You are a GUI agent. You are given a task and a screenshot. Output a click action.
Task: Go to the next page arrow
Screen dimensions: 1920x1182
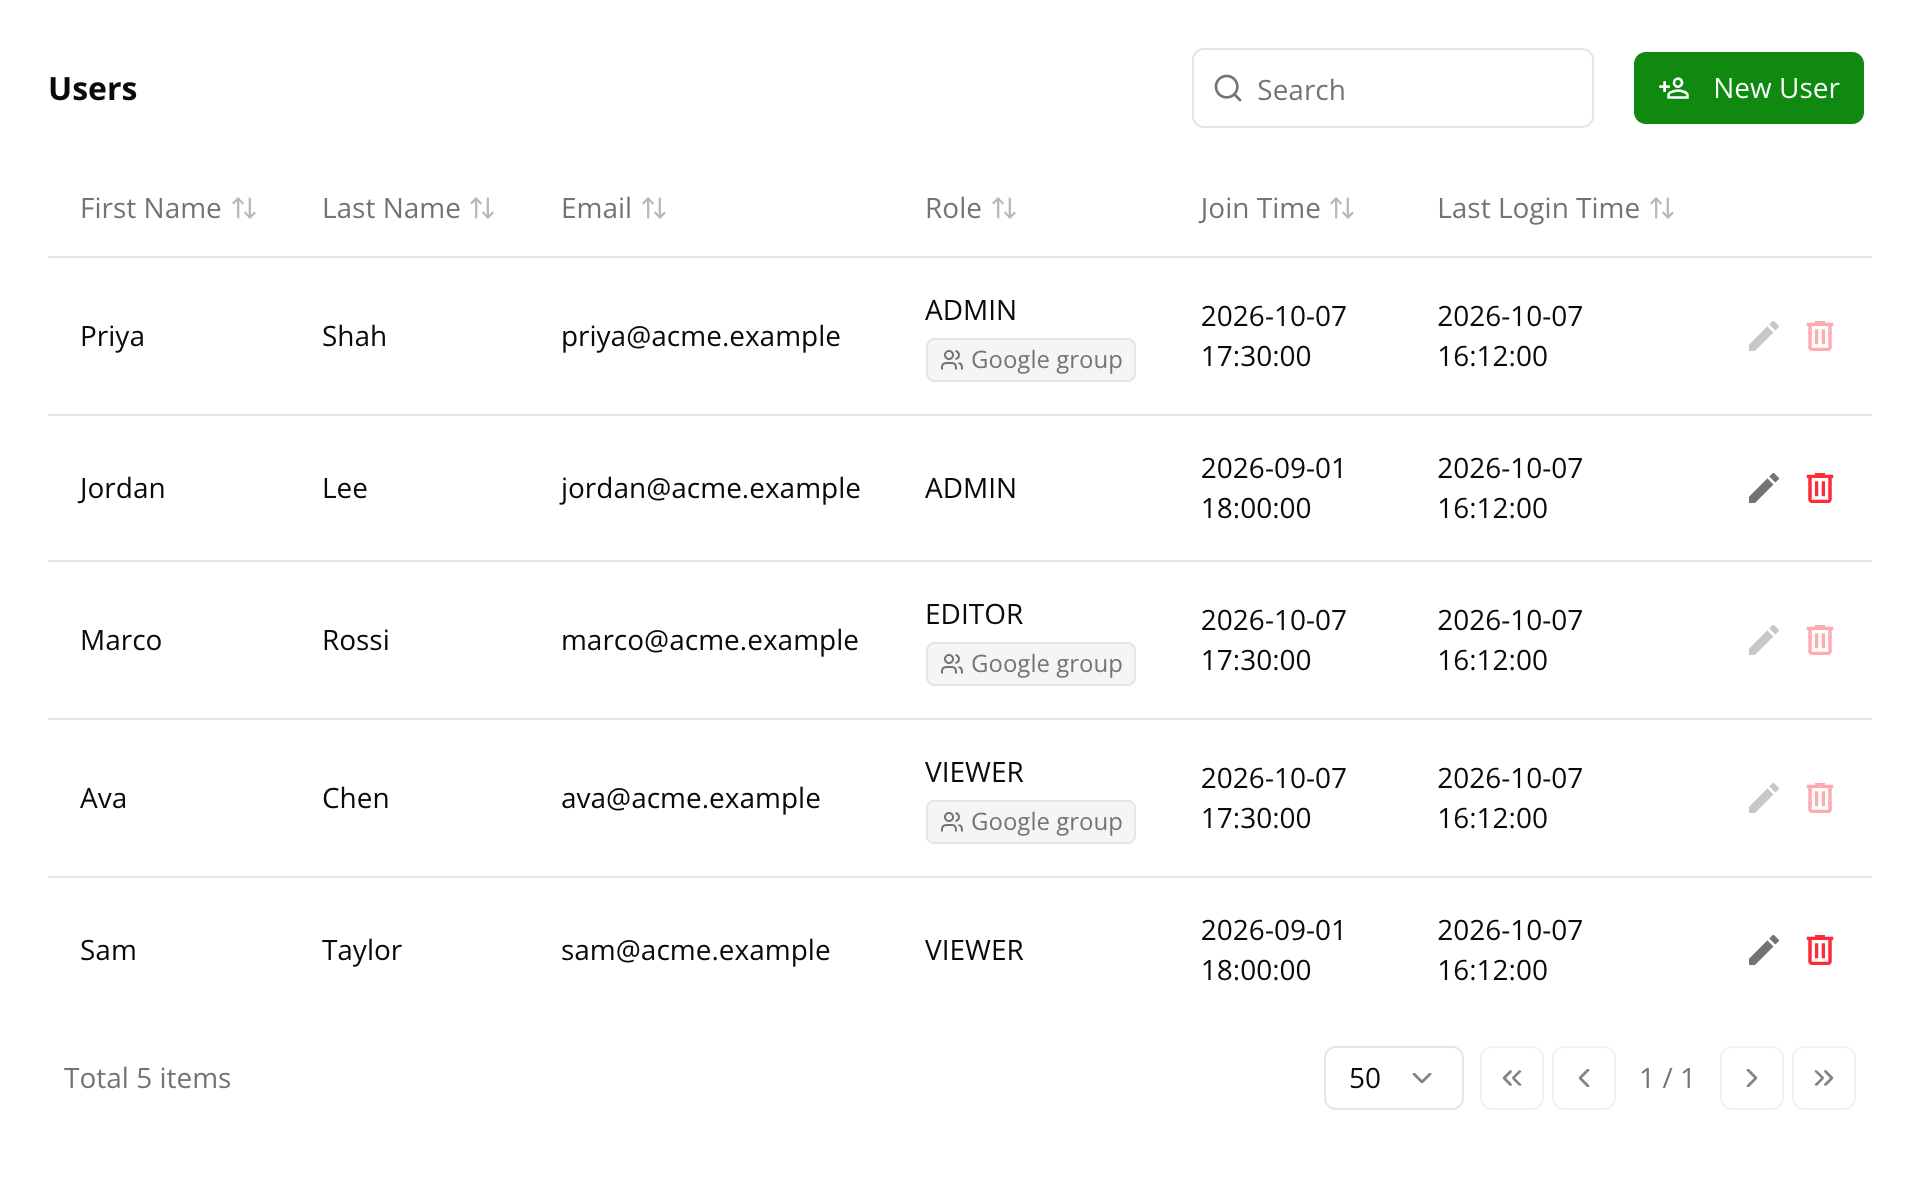[x=1751, y=1078]
